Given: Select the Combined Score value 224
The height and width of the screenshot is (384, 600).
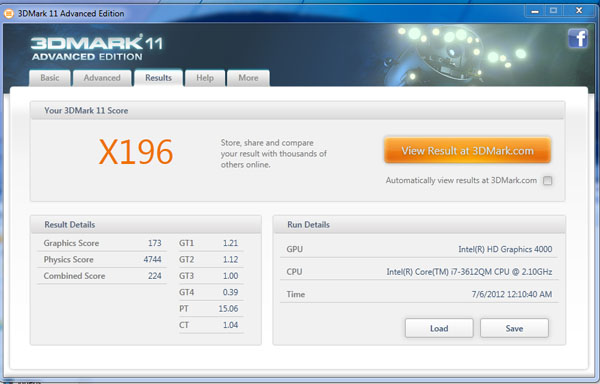Looking at the screenshot, I should (x=155, y=276).
